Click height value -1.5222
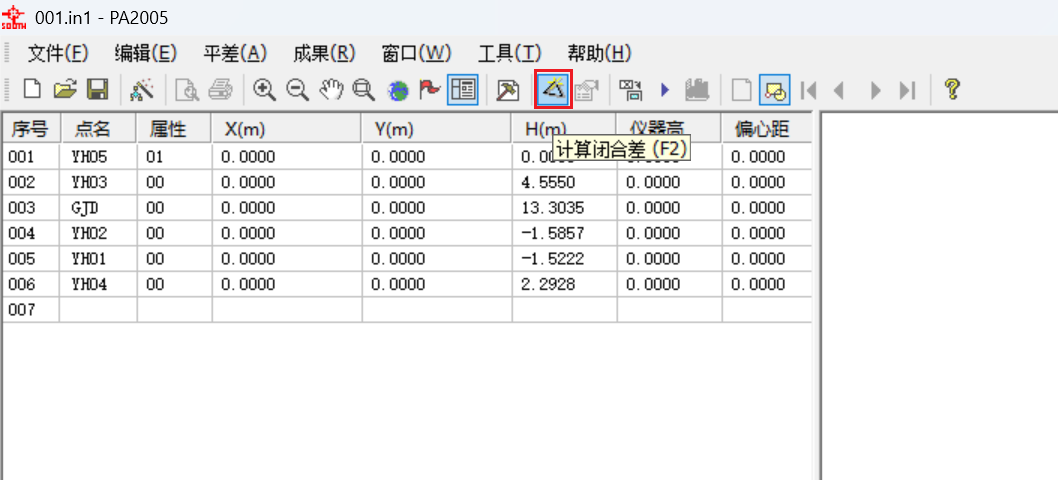The height and width of the screenshot is (480, 1058). (x=565, y=259)
